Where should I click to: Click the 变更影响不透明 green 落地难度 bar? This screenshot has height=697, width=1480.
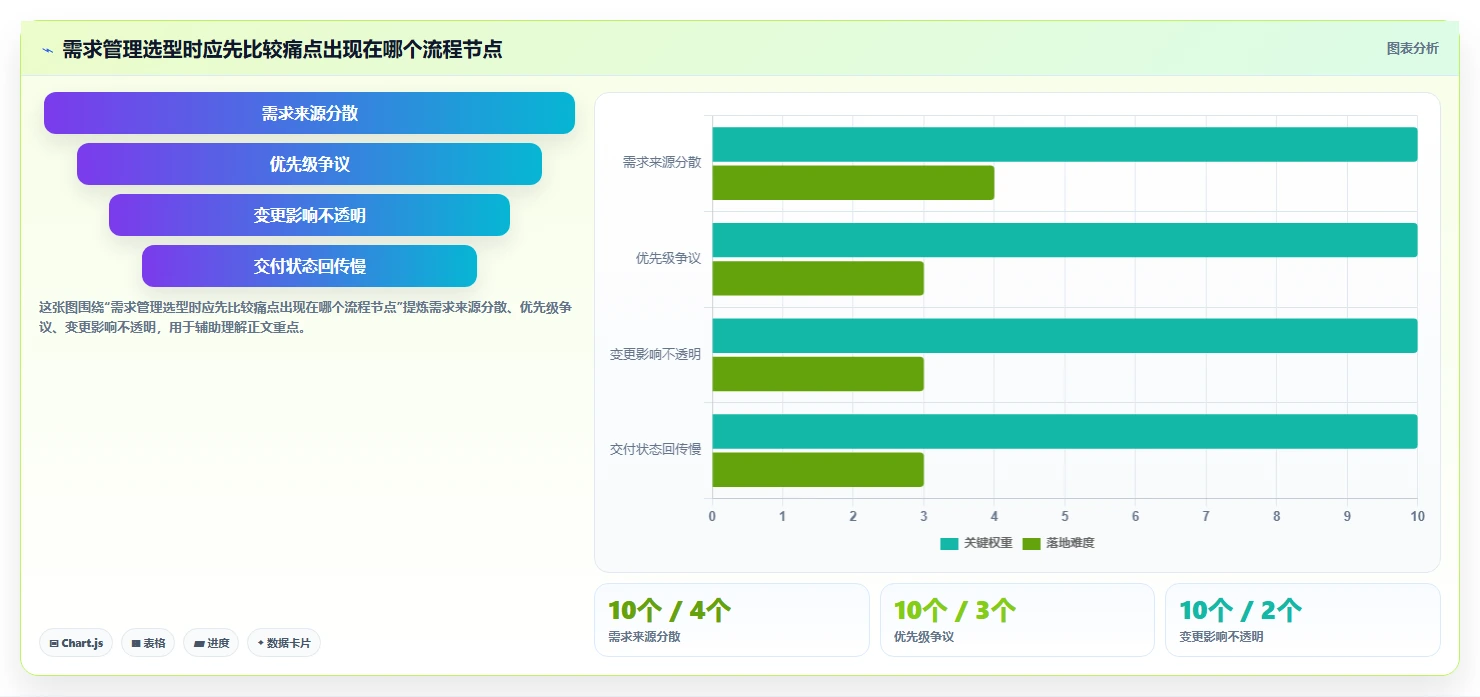[x=818, y=374]
